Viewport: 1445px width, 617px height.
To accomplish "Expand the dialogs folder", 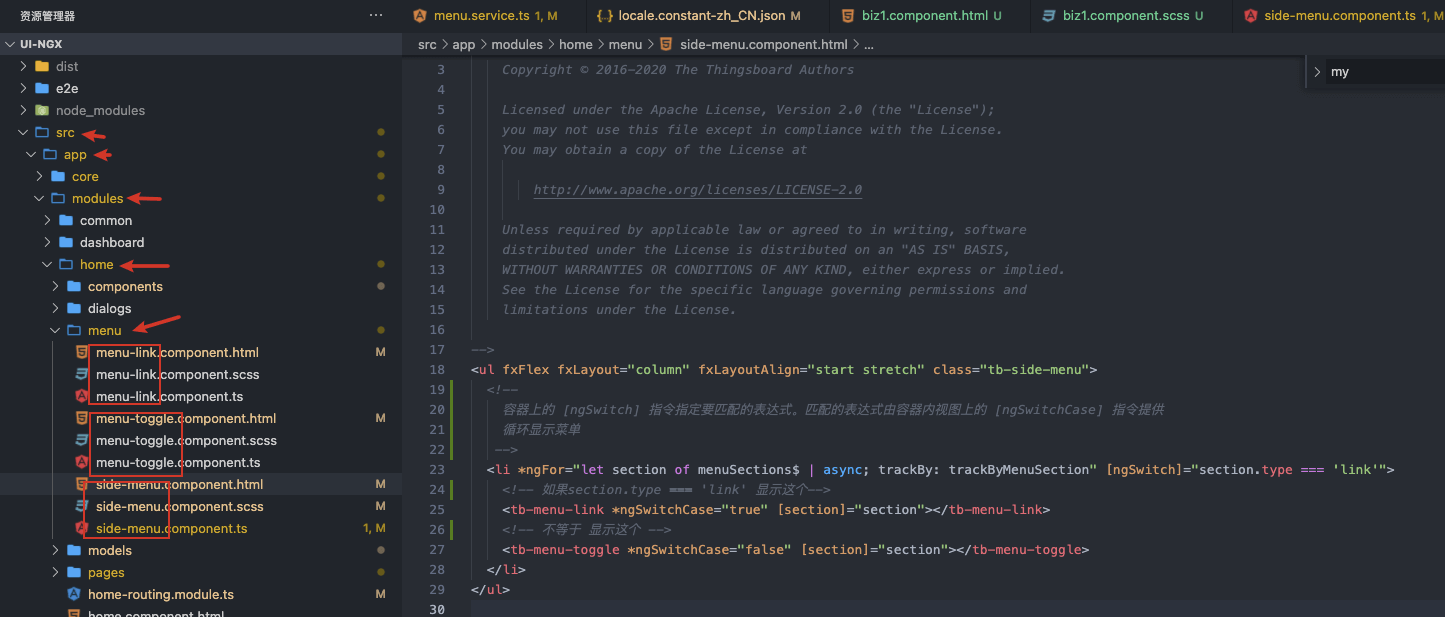I will tap(56, 308).
